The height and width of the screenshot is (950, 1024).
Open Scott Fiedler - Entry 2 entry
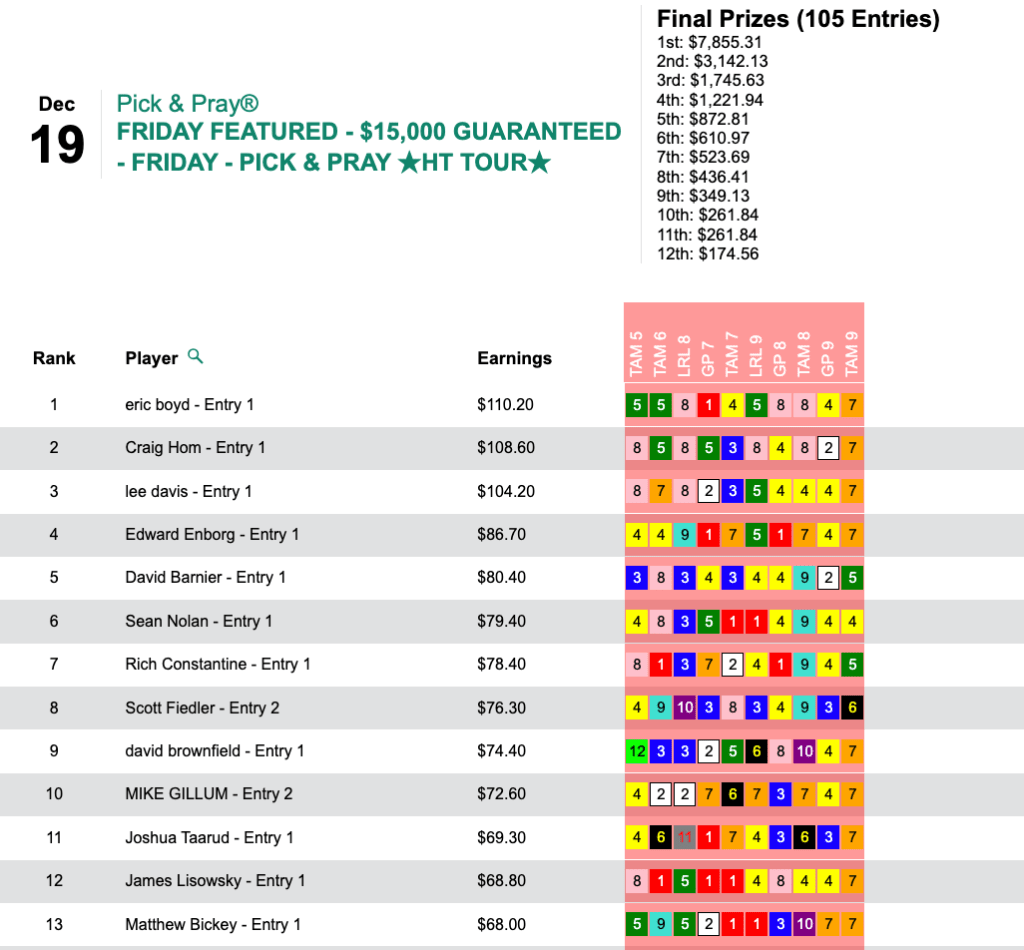[202, 708]
